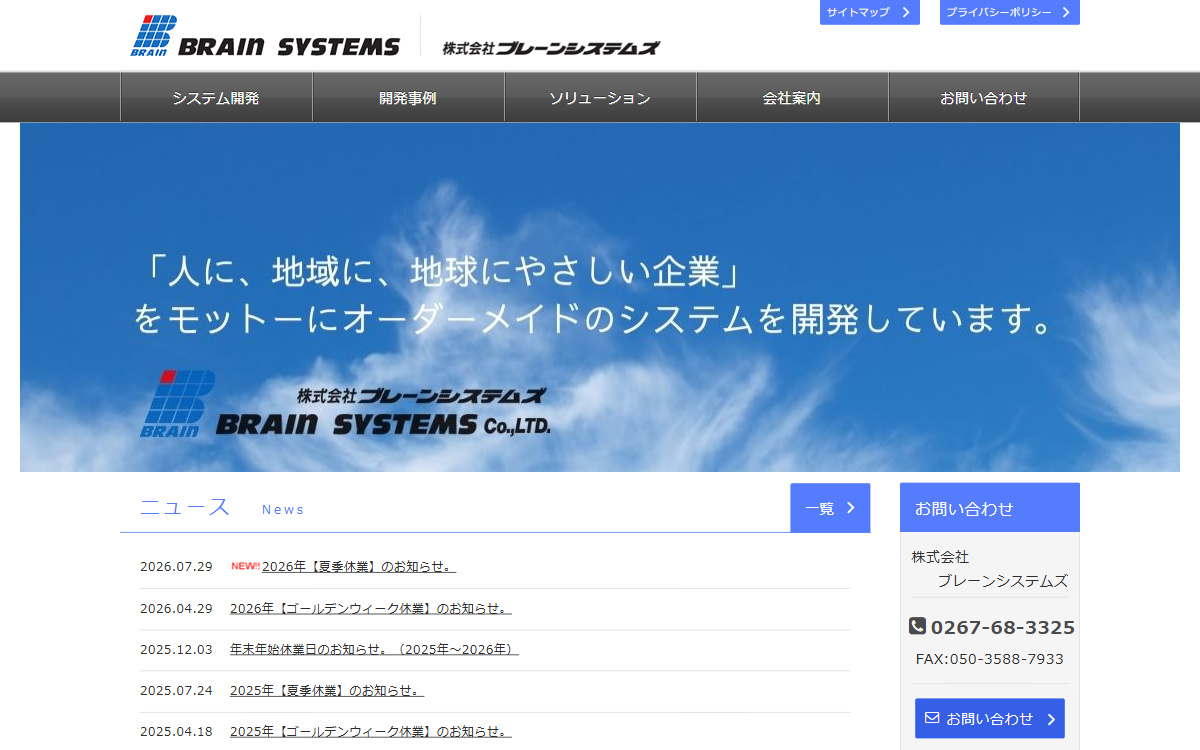Click the date 2025.04.18 in news list
The image size is (1200, 750).
pos(176,731)
